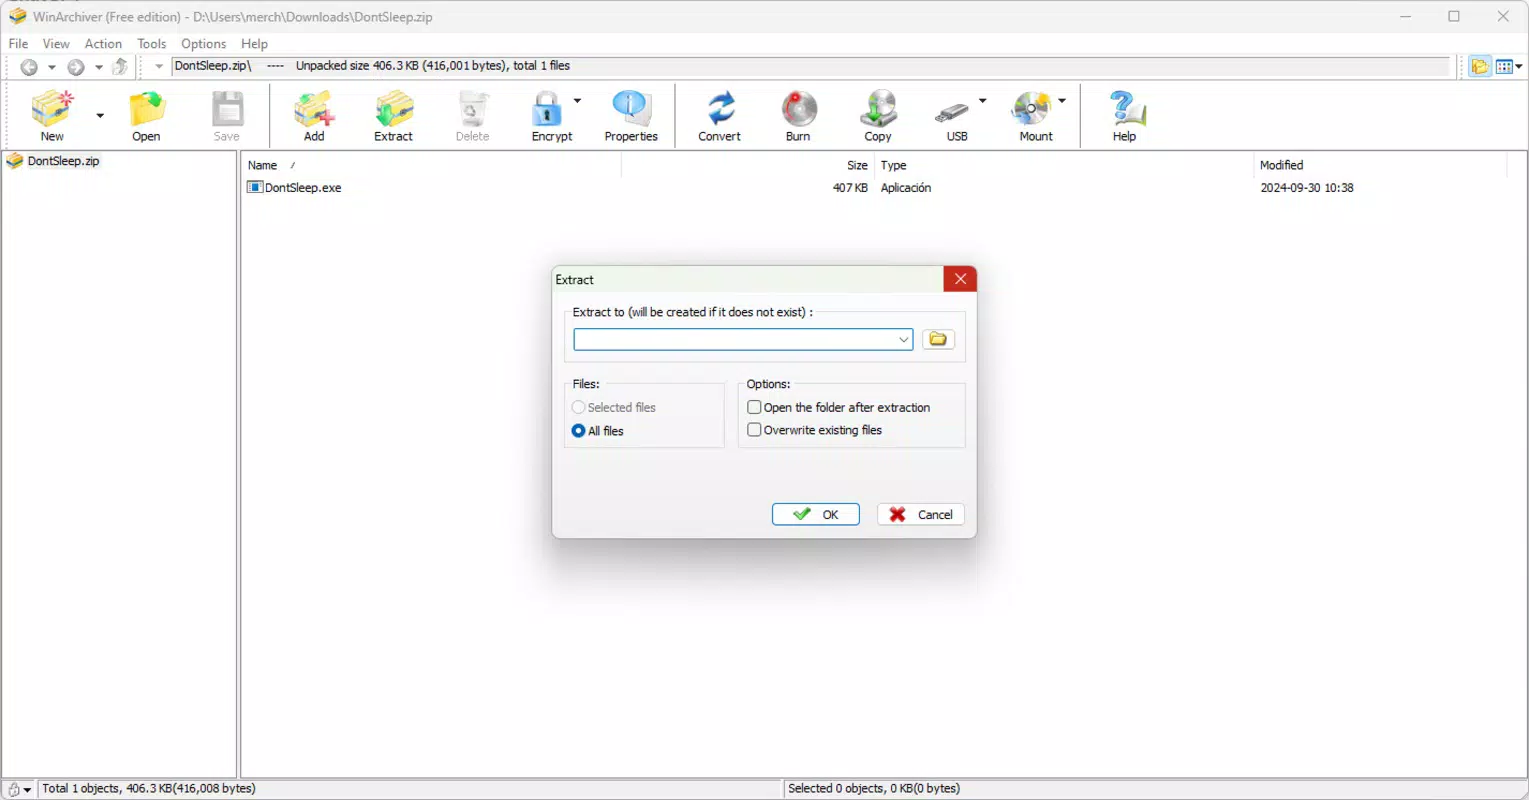Click the status bar lock icon
The width and height of the screenshot is (1529, 800).
13,789
